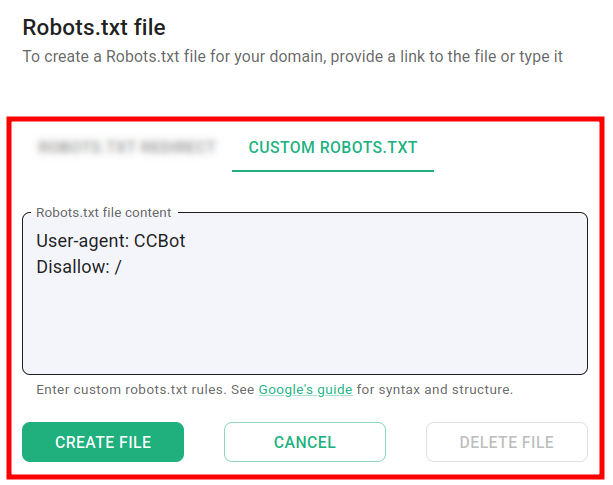Click the word CCBot in the editor
613x485 pixels.
pos(160,241)
